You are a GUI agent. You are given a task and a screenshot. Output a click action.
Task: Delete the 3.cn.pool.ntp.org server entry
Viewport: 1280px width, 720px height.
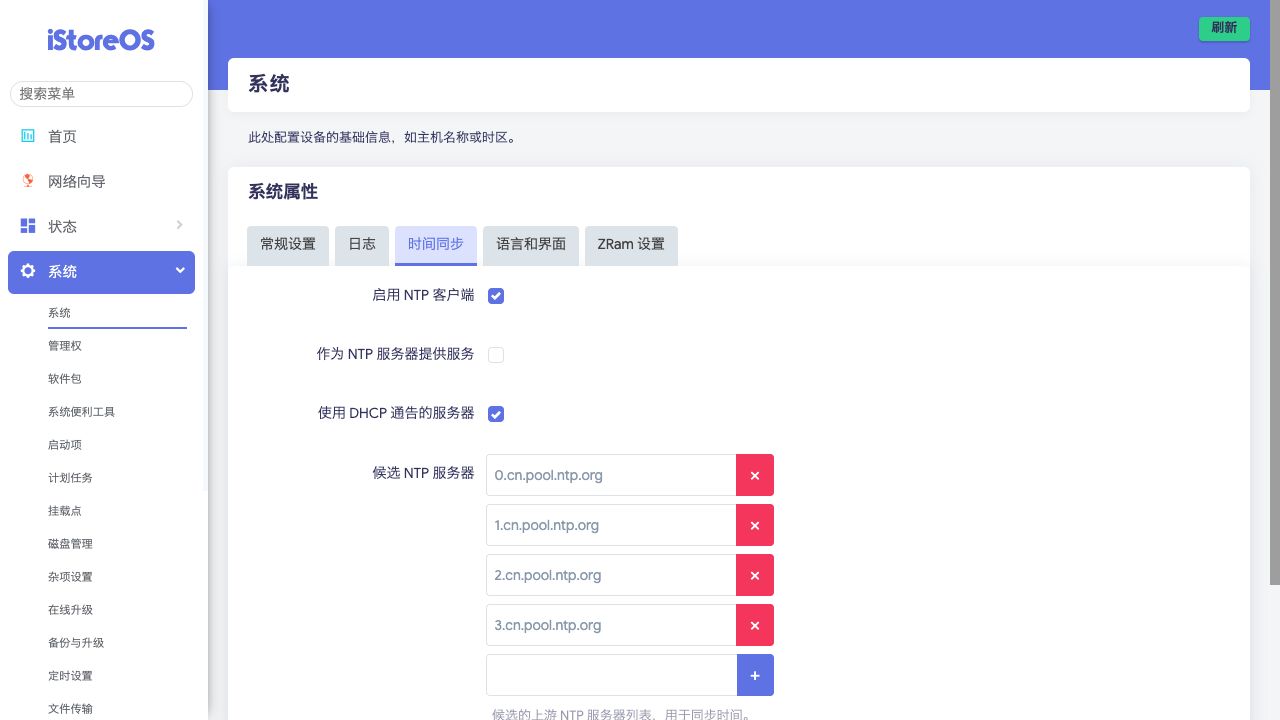pyautogui.click(x=754, y=625)
